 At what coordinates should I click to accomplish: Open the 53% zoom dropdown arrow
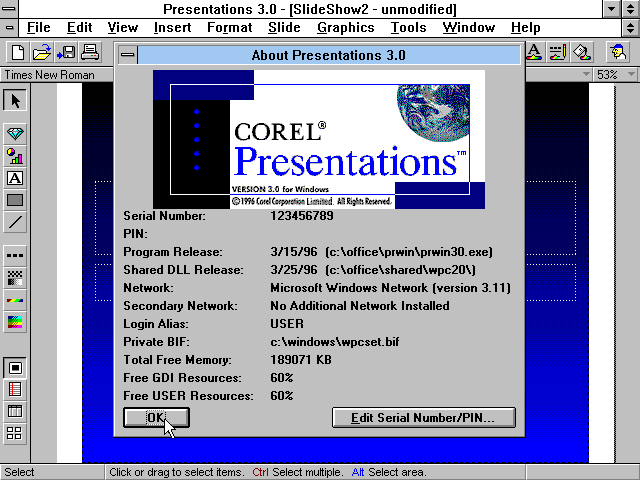tap(631, 74)
